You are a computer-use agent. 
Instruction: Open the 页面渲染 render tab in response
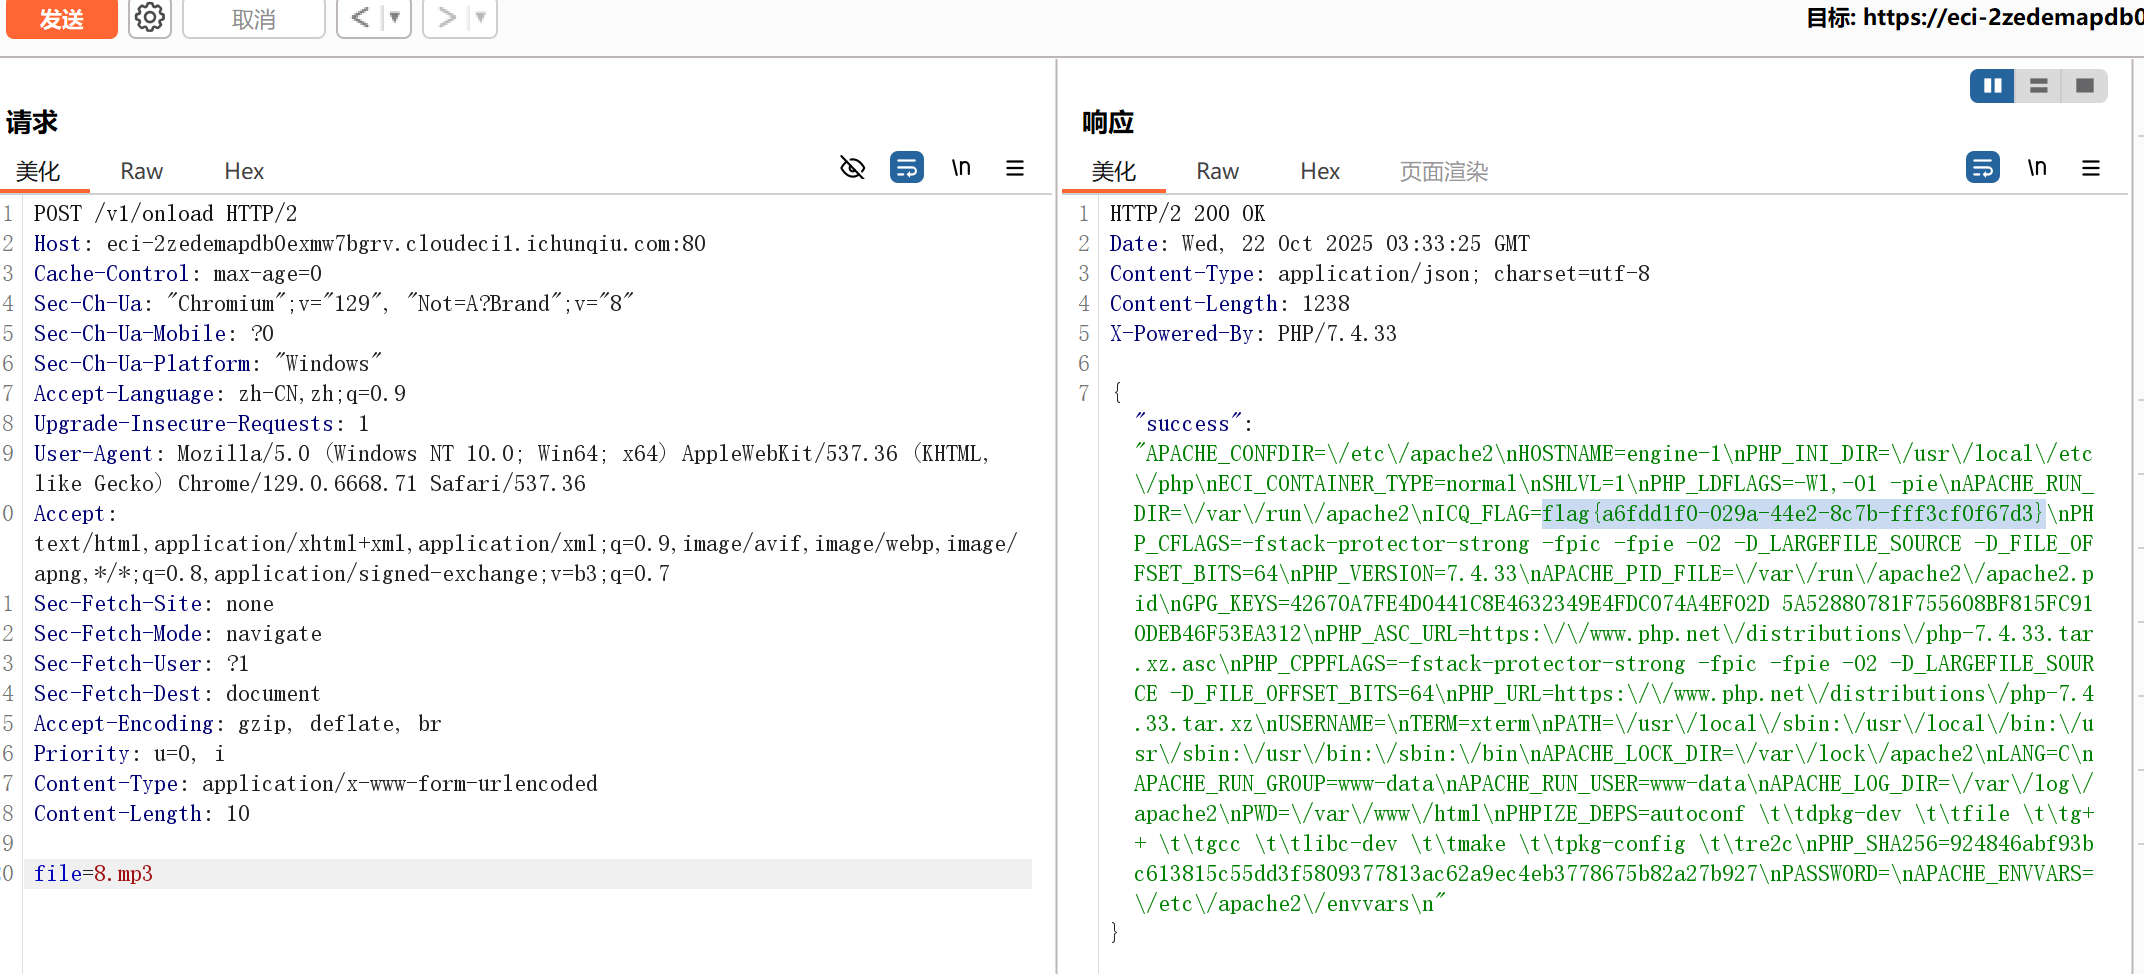(1443, 171)
